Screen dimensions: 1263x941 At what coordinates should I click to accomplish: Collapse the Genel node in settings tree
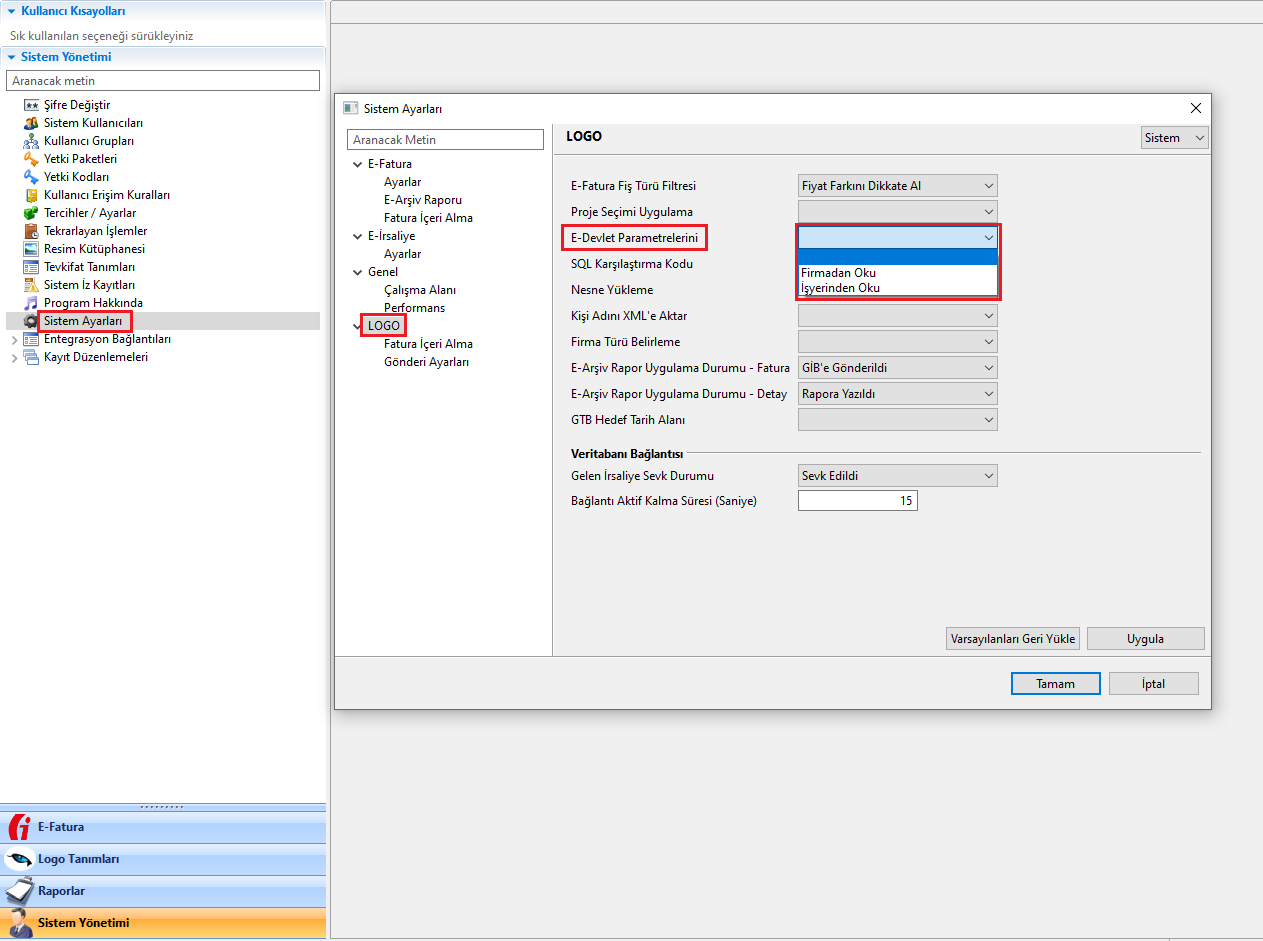pos(358,272)
